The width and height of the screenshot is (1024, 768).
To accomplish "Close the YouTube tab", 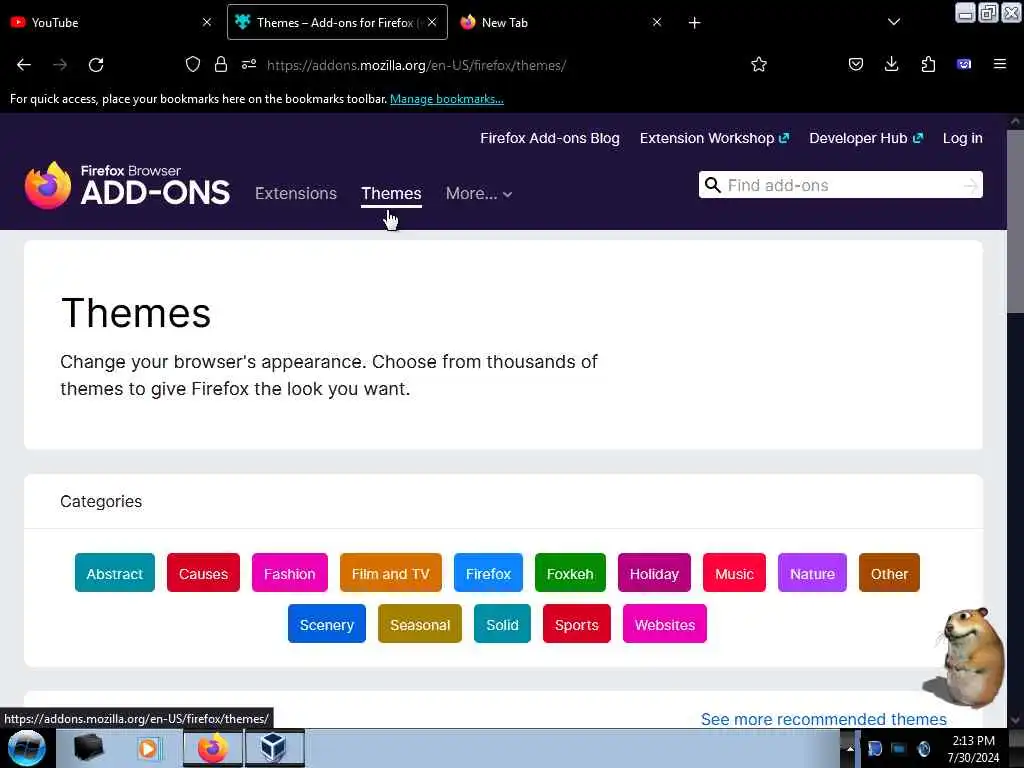I will [x=207, y=22].
